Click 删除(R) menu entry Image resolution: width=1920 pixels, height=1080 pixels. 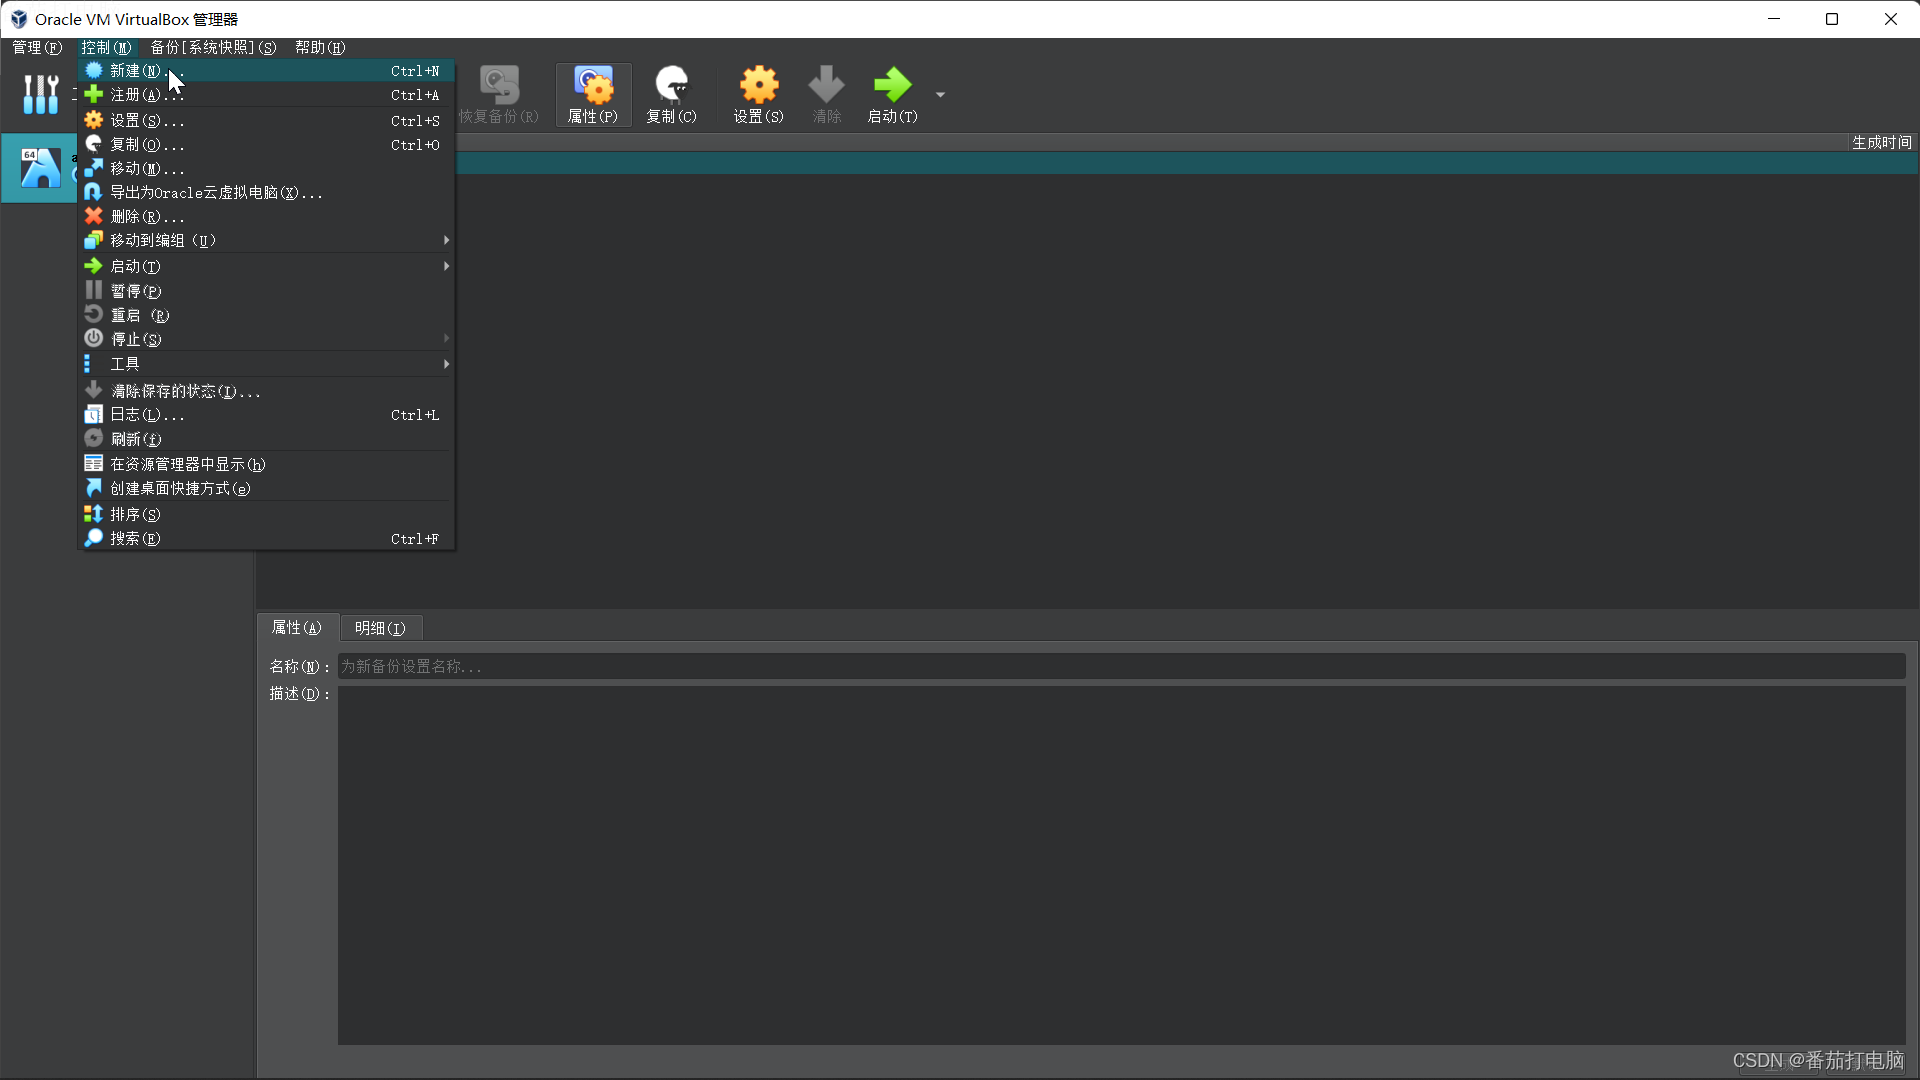point(266,217)
